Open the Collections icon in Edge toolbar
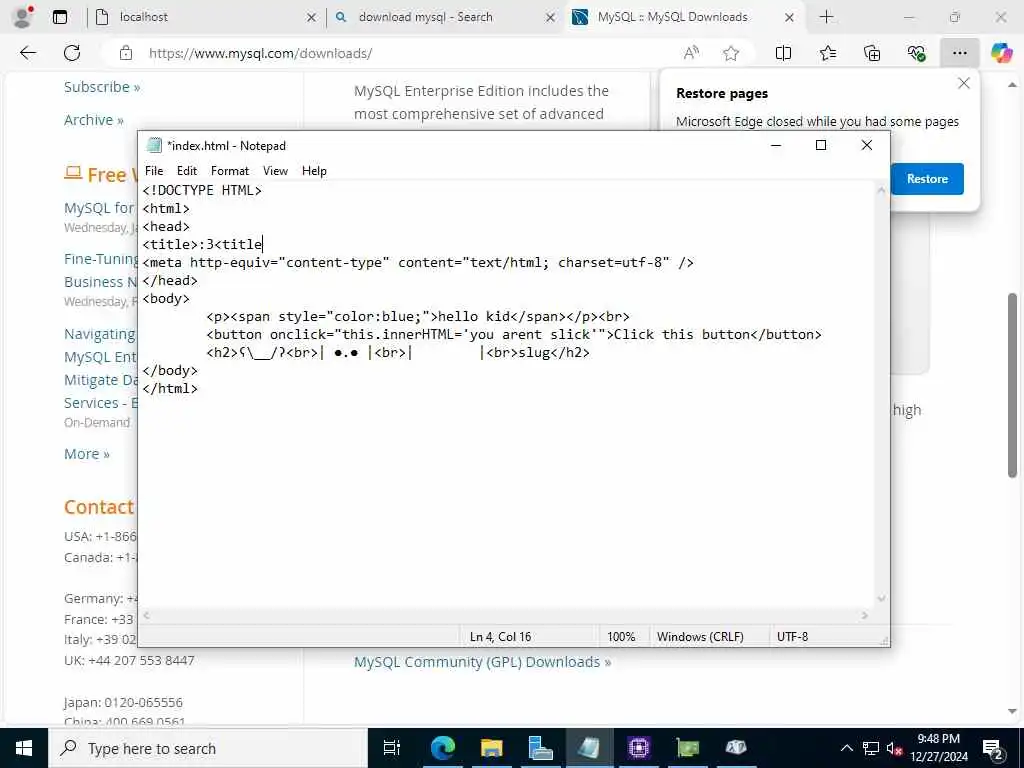1024x768 pixels. coord(872,53)
